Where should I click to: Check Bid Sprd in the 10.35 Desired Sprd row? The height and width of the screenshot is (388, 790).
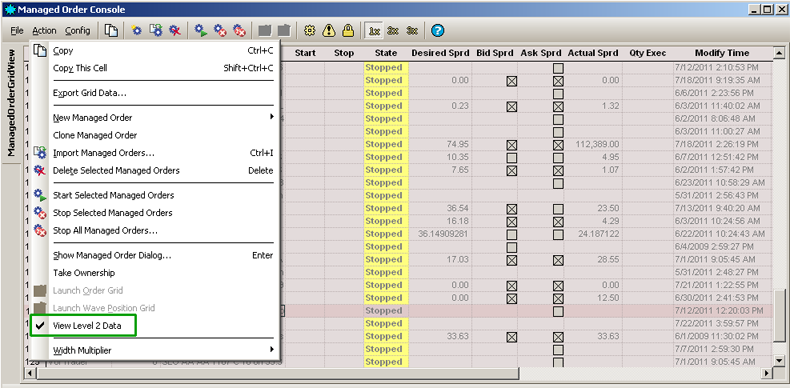click(x=512, y=157)
